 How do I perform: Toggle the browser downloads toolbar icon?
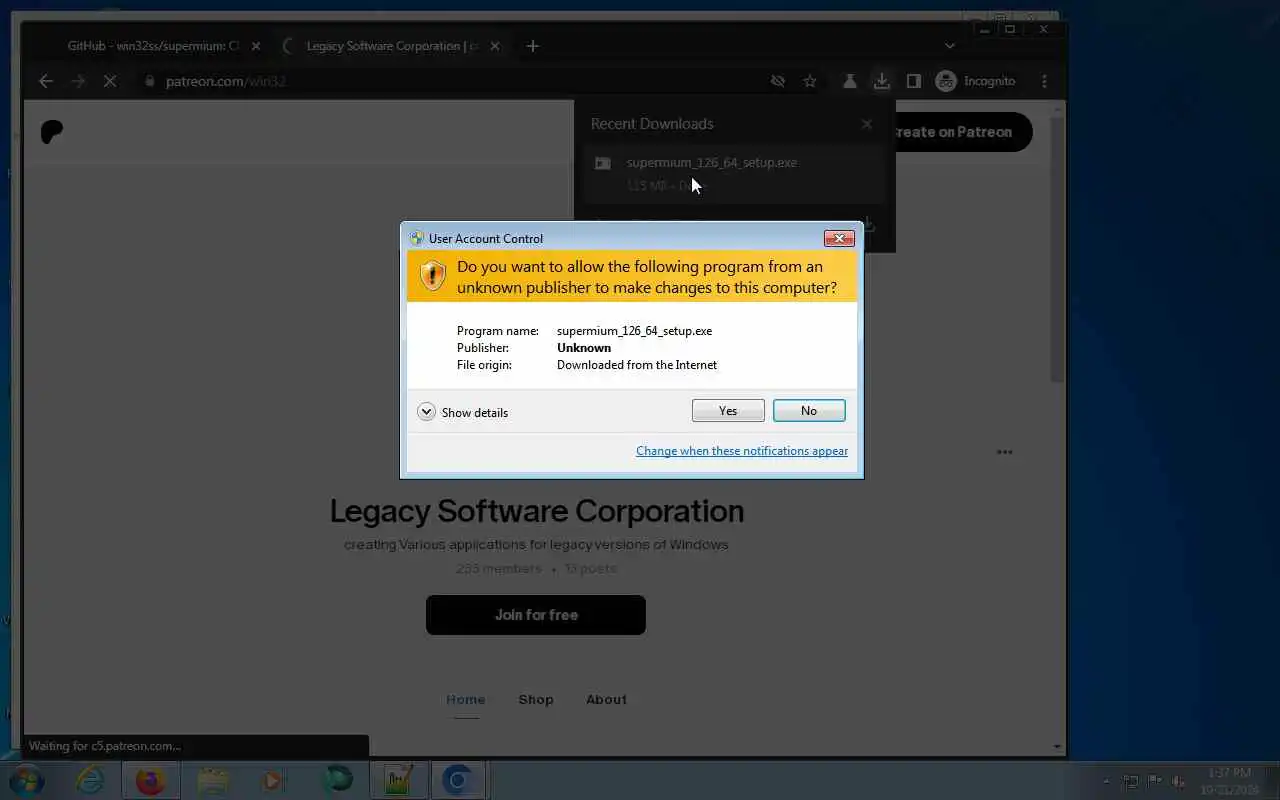click(x=881, y=81)
